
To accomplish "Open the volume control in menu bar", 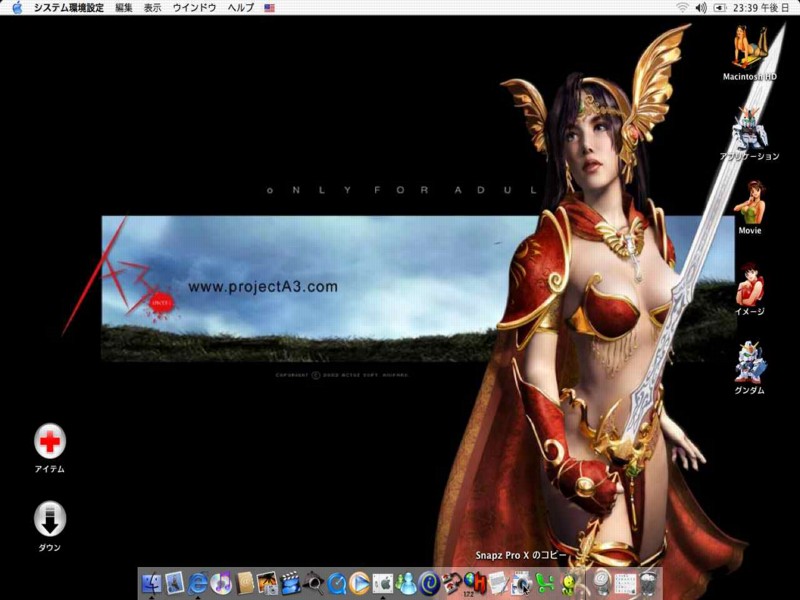I will click(x=701, y=7).
